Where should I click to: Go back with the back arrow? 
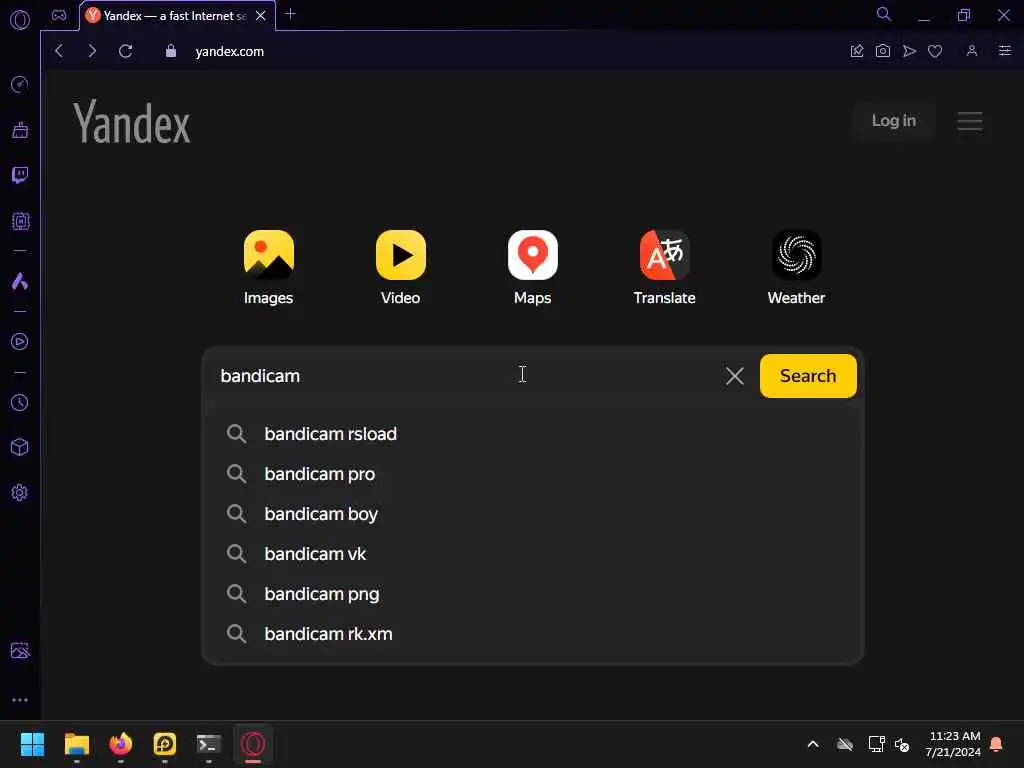click(x=59, y=51)
